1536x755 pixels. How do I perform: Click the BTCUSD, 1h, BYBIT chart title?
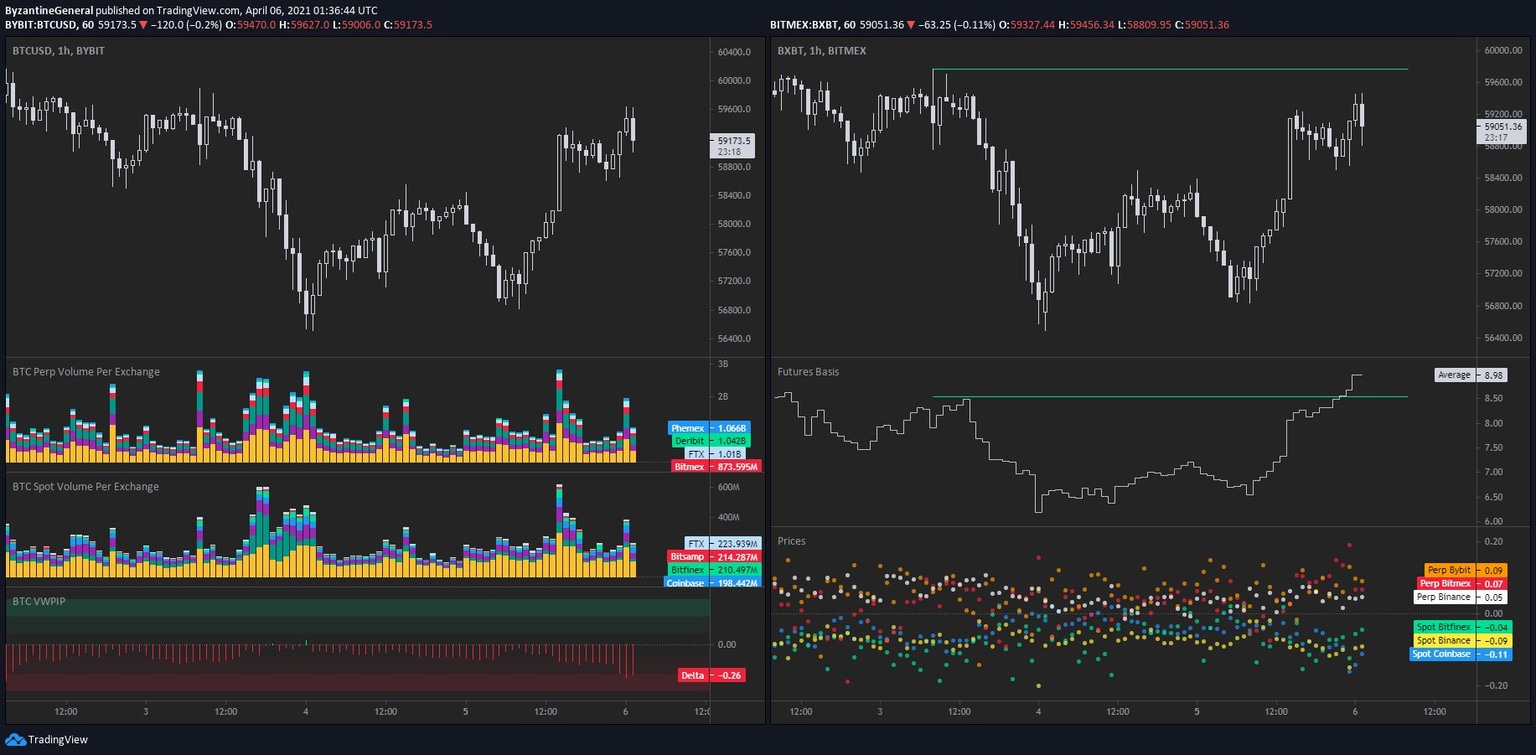(x=58, y=50)
